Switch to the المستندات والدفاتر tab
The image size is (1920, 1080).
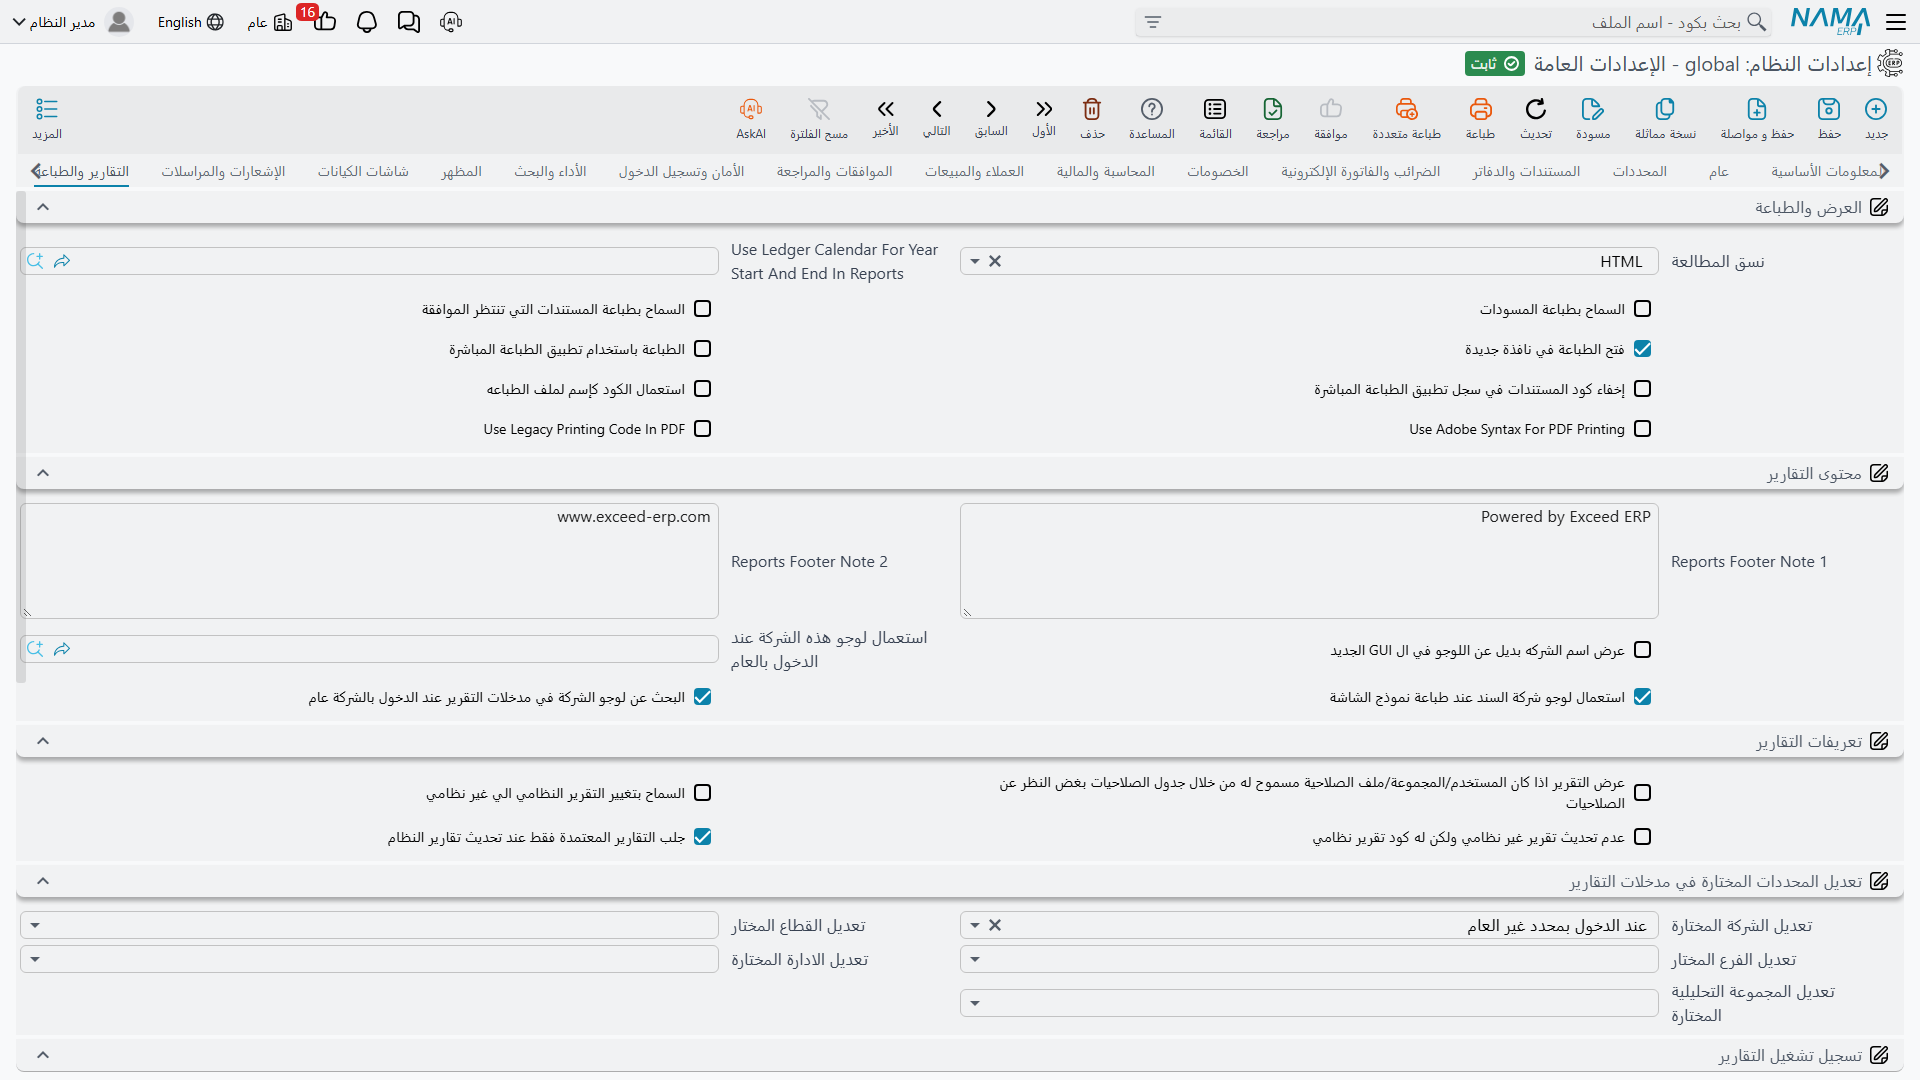tap(1526, 172)
